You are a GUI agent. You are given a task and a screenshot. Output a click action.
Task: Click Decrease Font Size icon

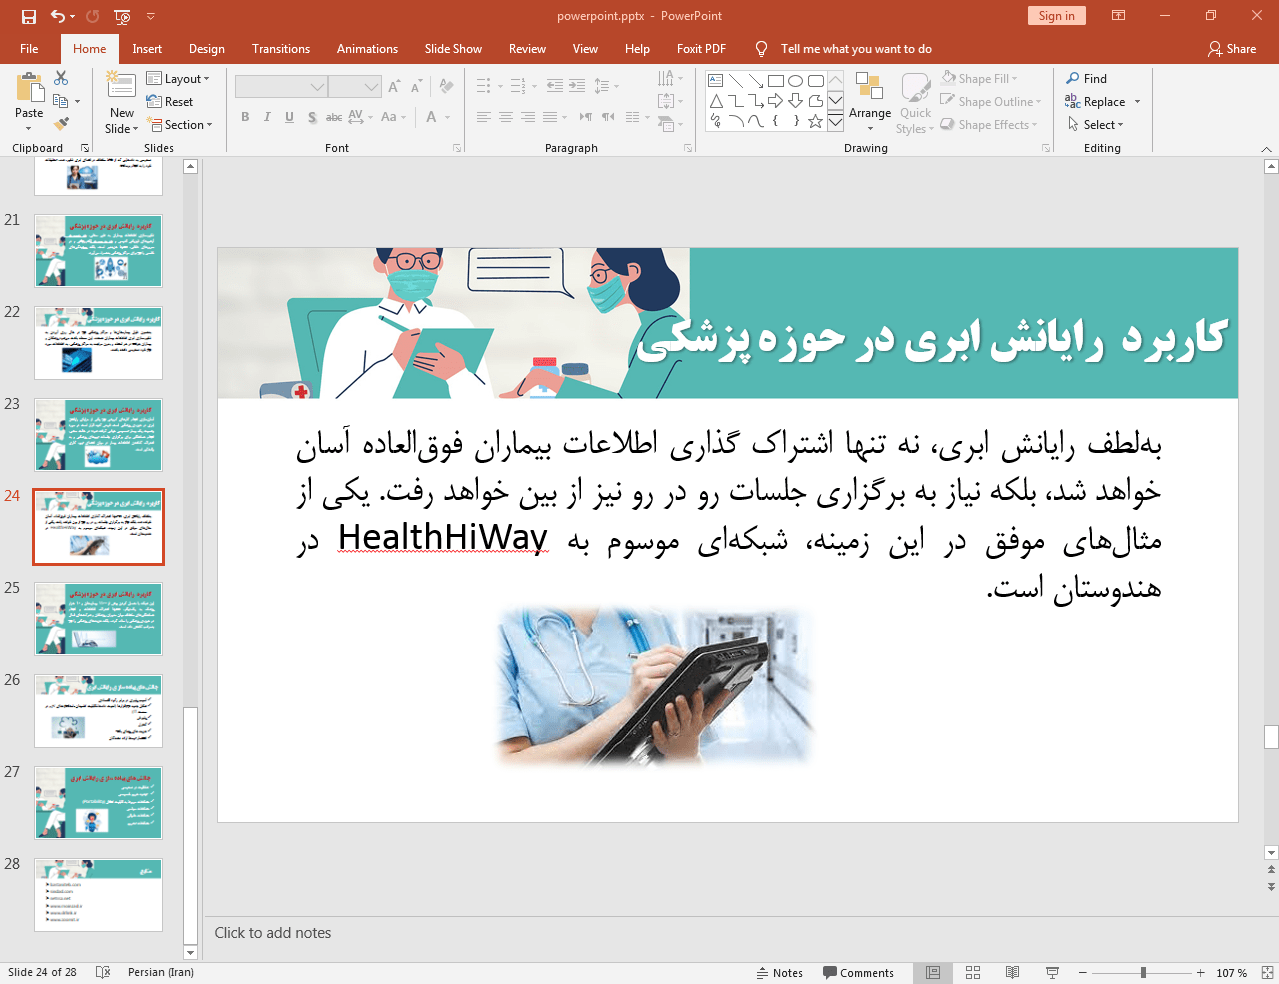tap(416, 87)
